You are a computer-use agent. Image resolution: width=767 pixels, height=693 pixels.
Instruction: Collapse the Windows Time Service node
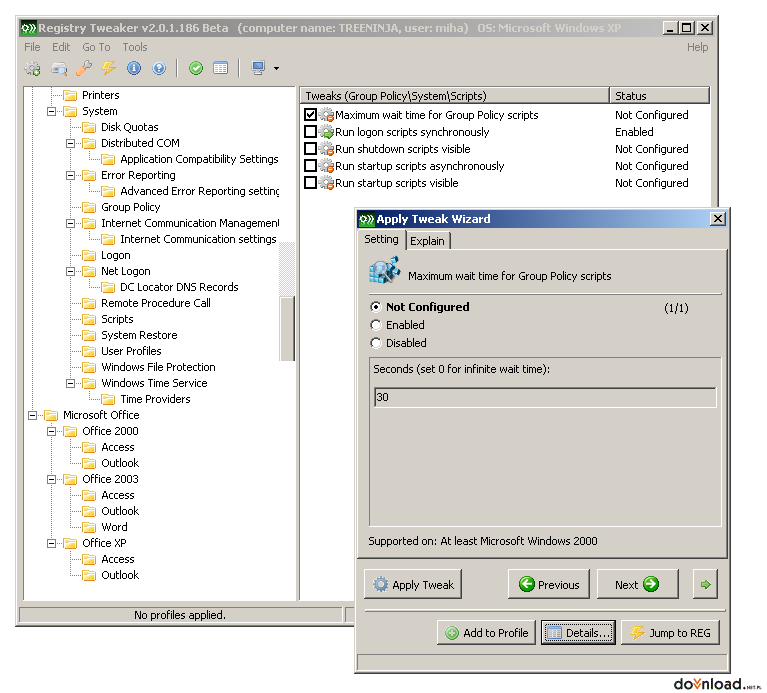70,383
